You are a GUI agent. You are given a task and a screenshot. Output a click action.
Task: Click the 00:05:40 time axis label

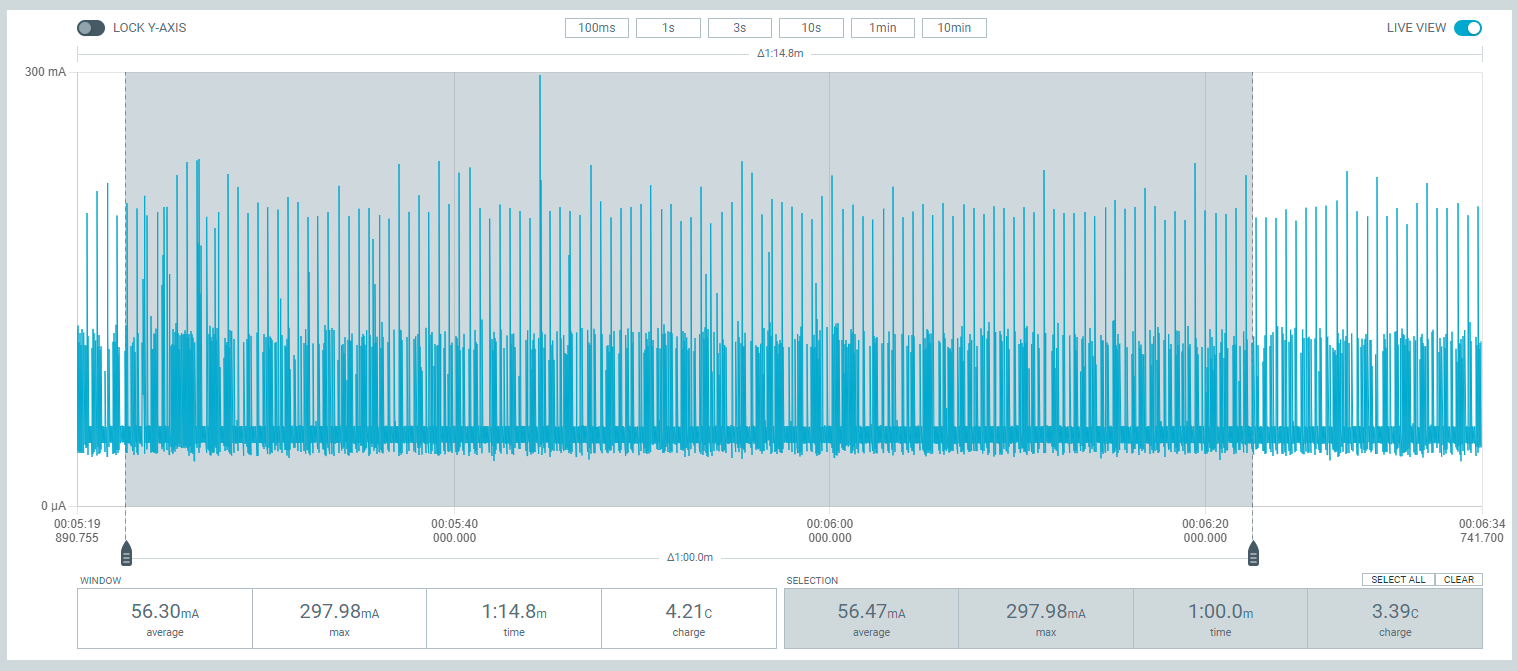point(454,530)
